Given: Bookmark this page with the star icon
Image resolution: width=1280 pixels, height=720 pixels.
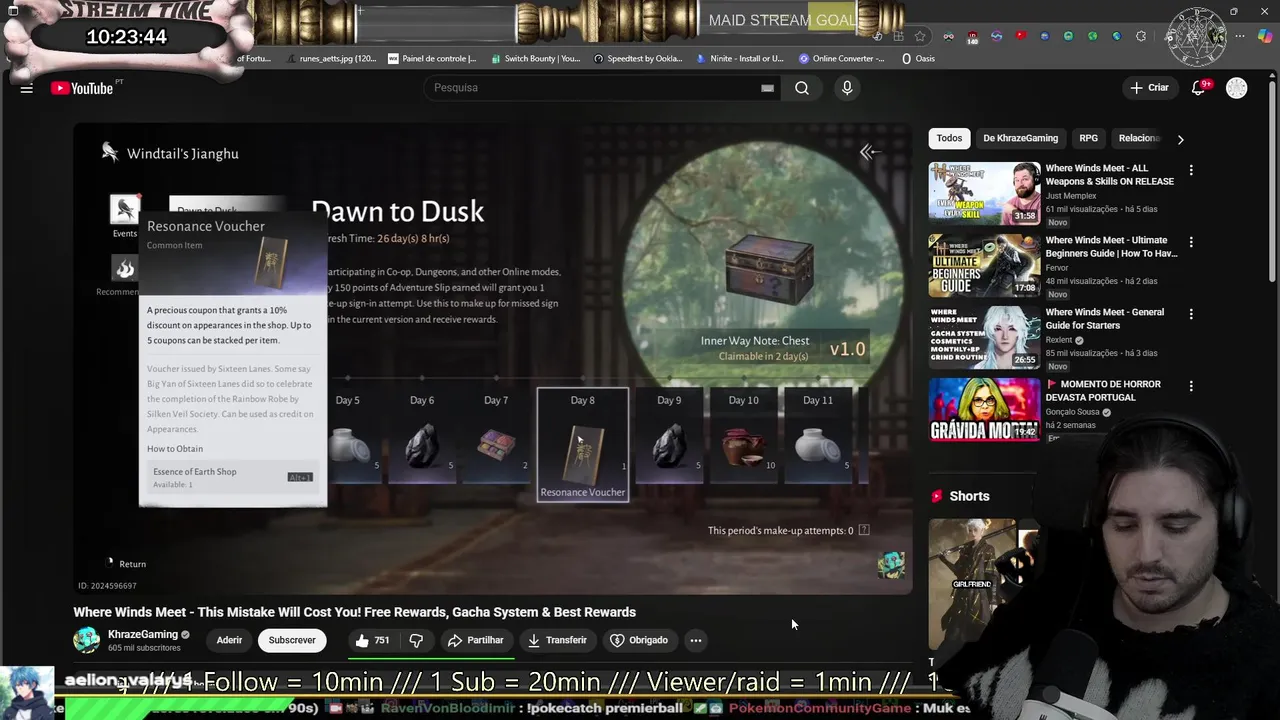Looking at the screenshot, I should click(920, 36).
